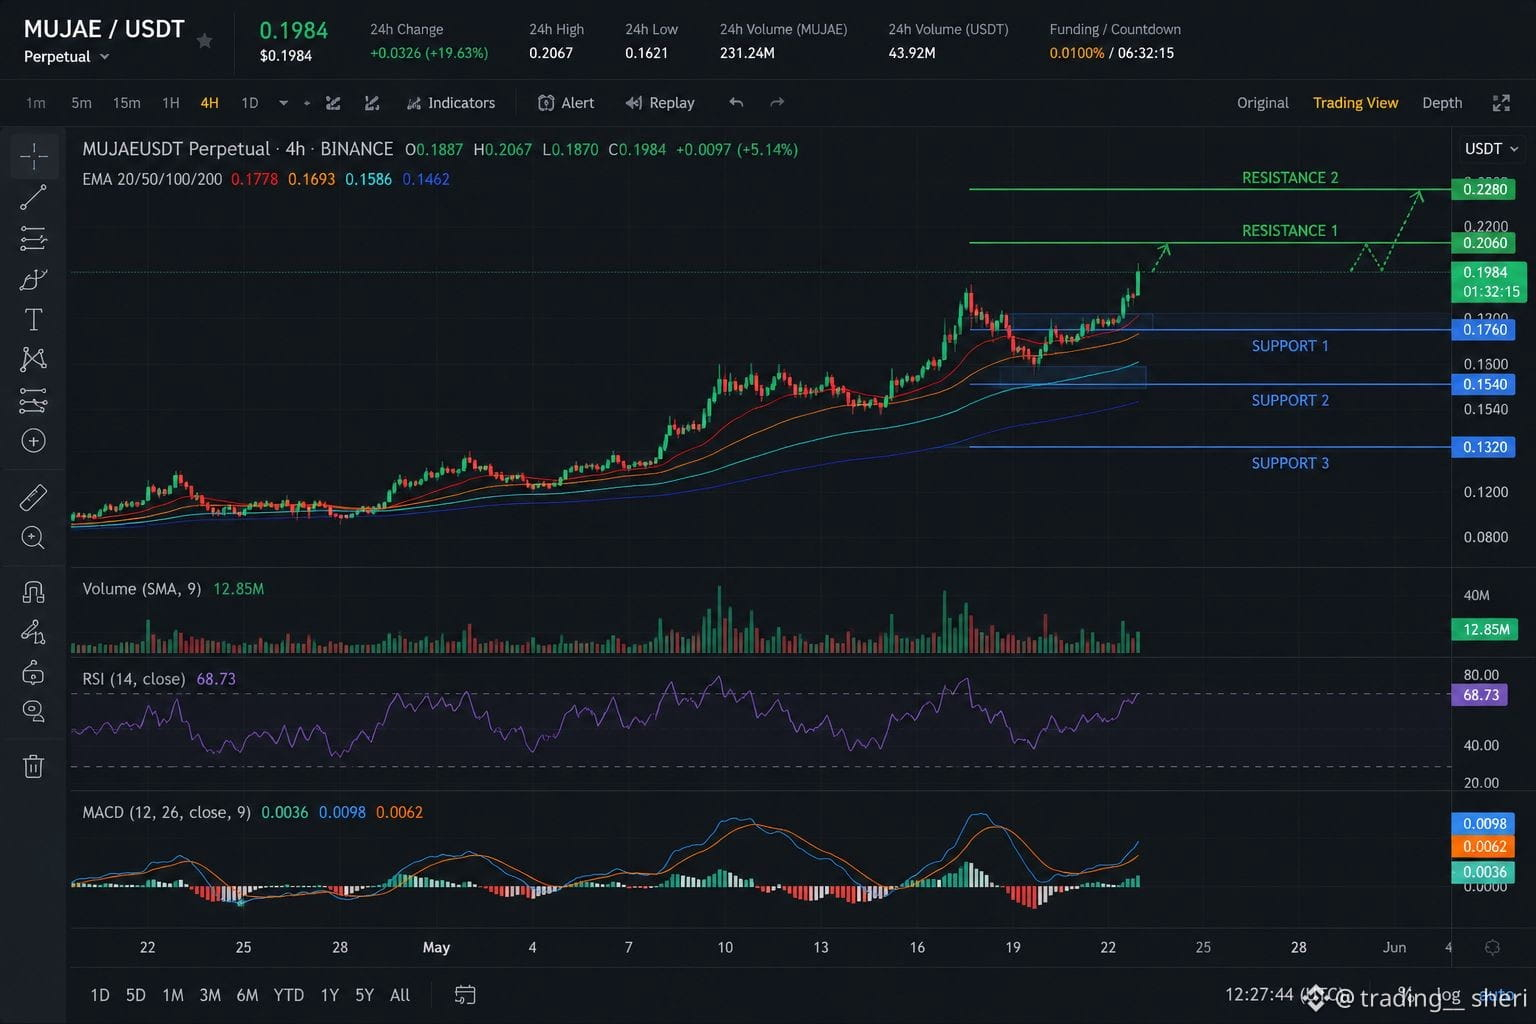Open more timeframe intervals dropdown
Viewport: 1536px width, 1024px height.
tap(283, 103)
